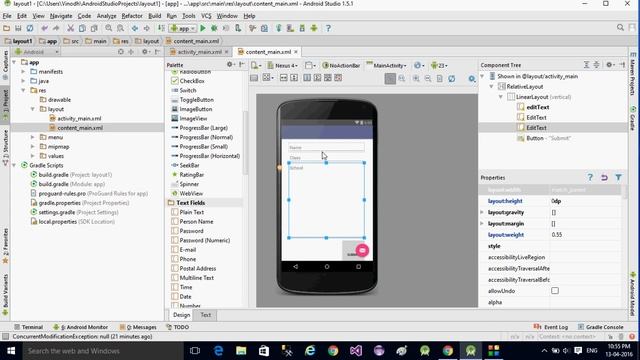Collapse the res folder
Screen dimensions: 640x360
23,90
